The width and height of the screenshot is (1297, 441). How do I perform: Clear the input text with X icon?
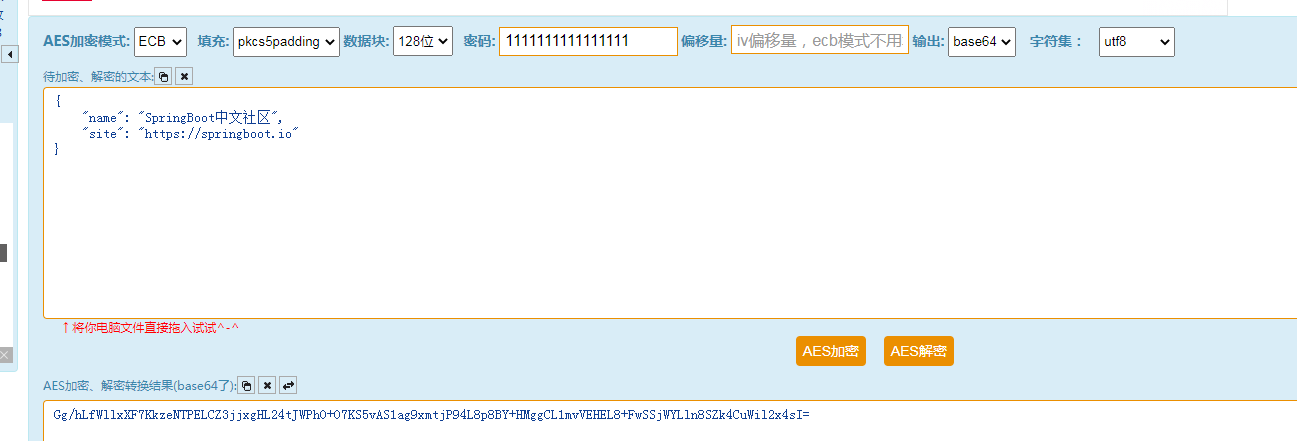click(184, 76)
